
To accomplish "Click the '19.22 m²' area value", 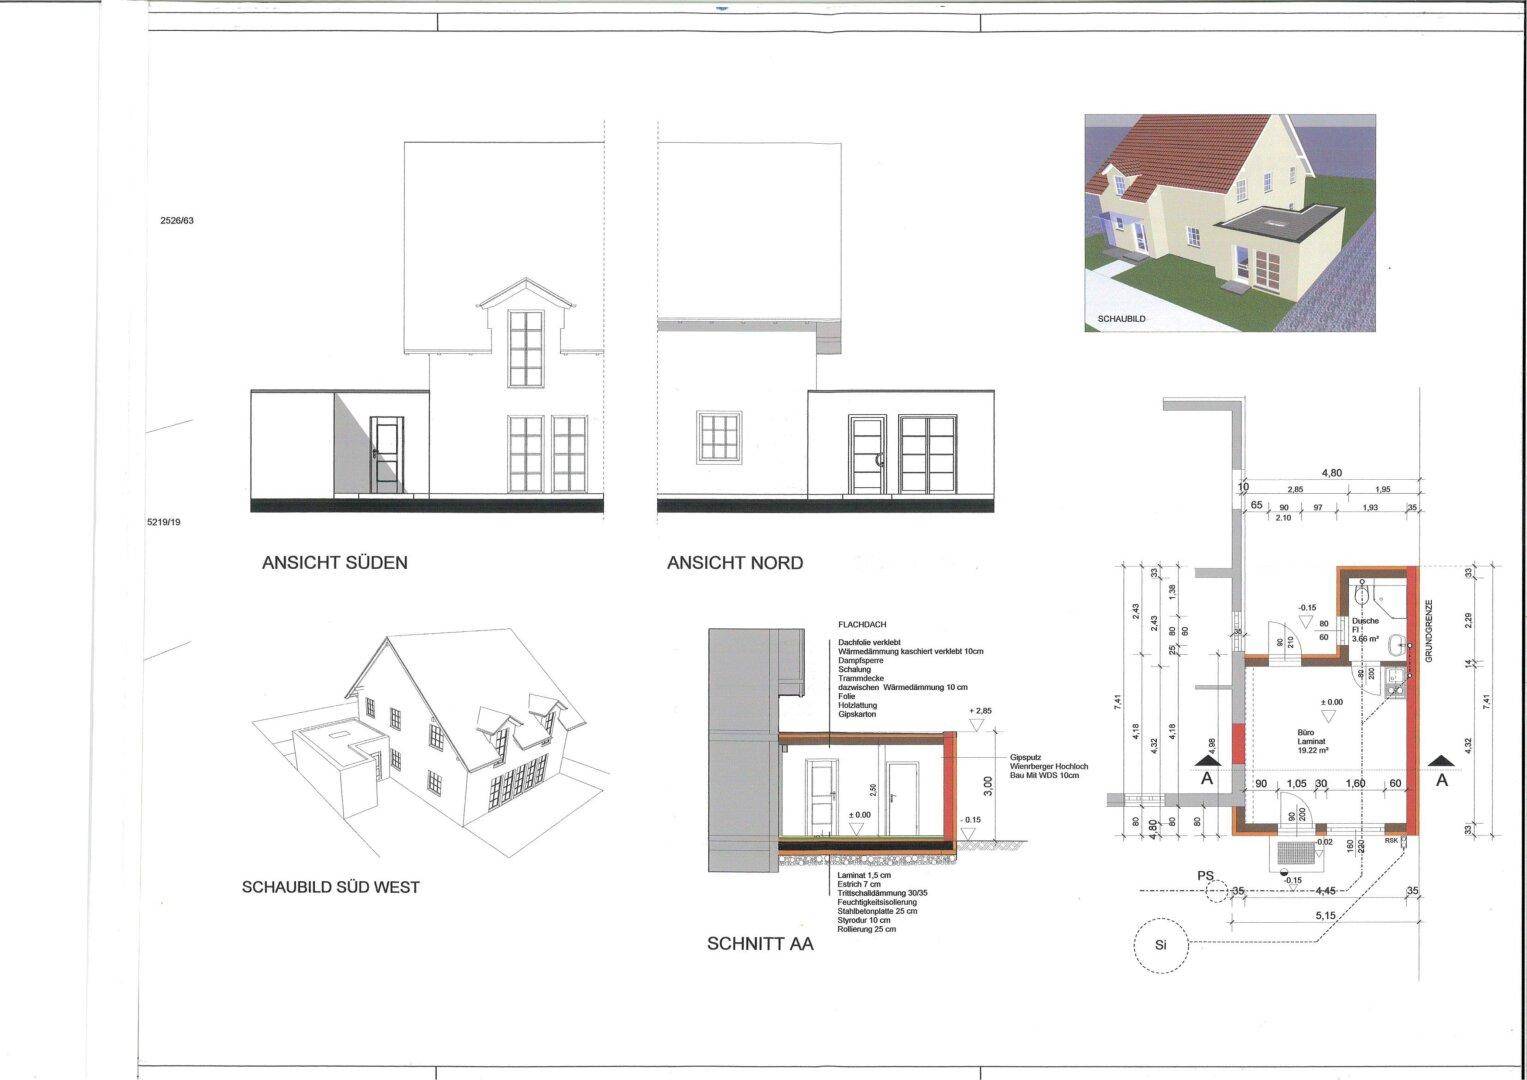I will coord(1313,750).
